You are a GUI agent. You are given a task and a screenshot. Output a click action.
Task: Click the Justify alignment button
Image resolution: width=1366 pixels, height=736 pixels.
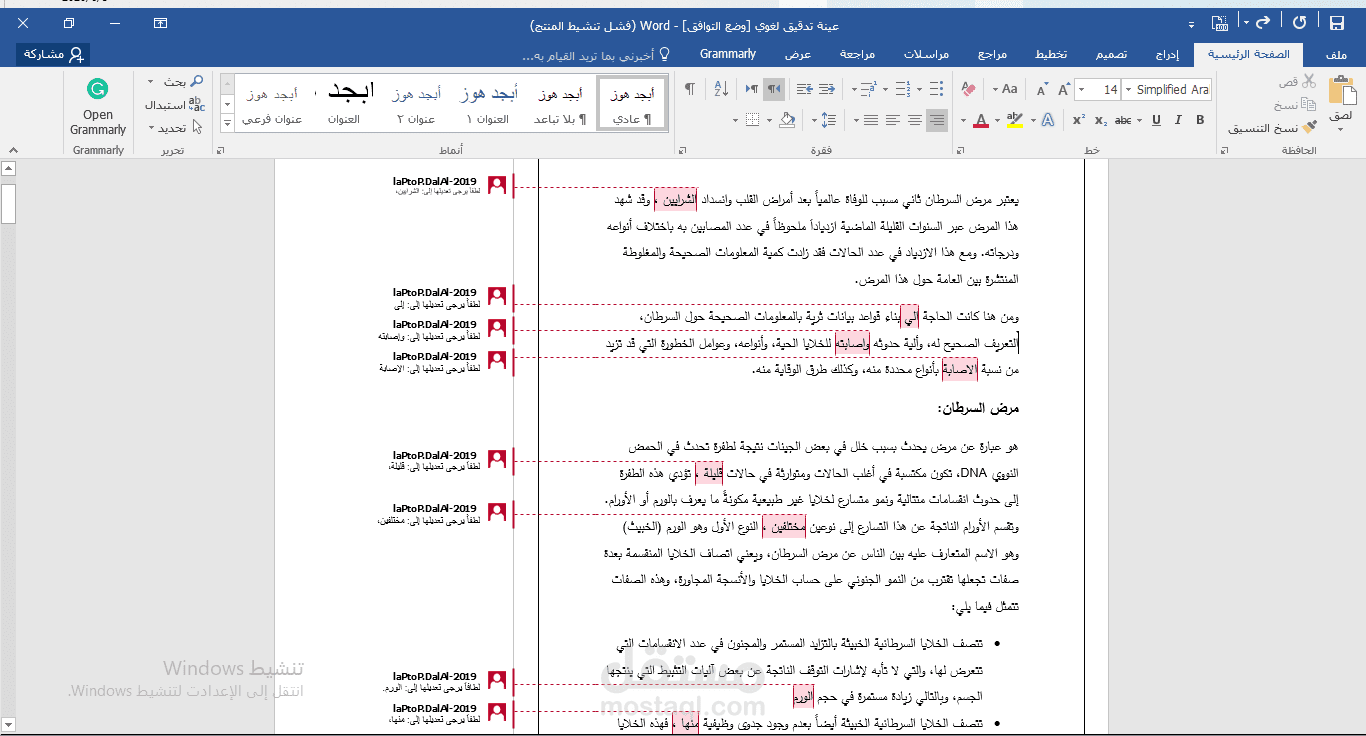pos(871,120)
